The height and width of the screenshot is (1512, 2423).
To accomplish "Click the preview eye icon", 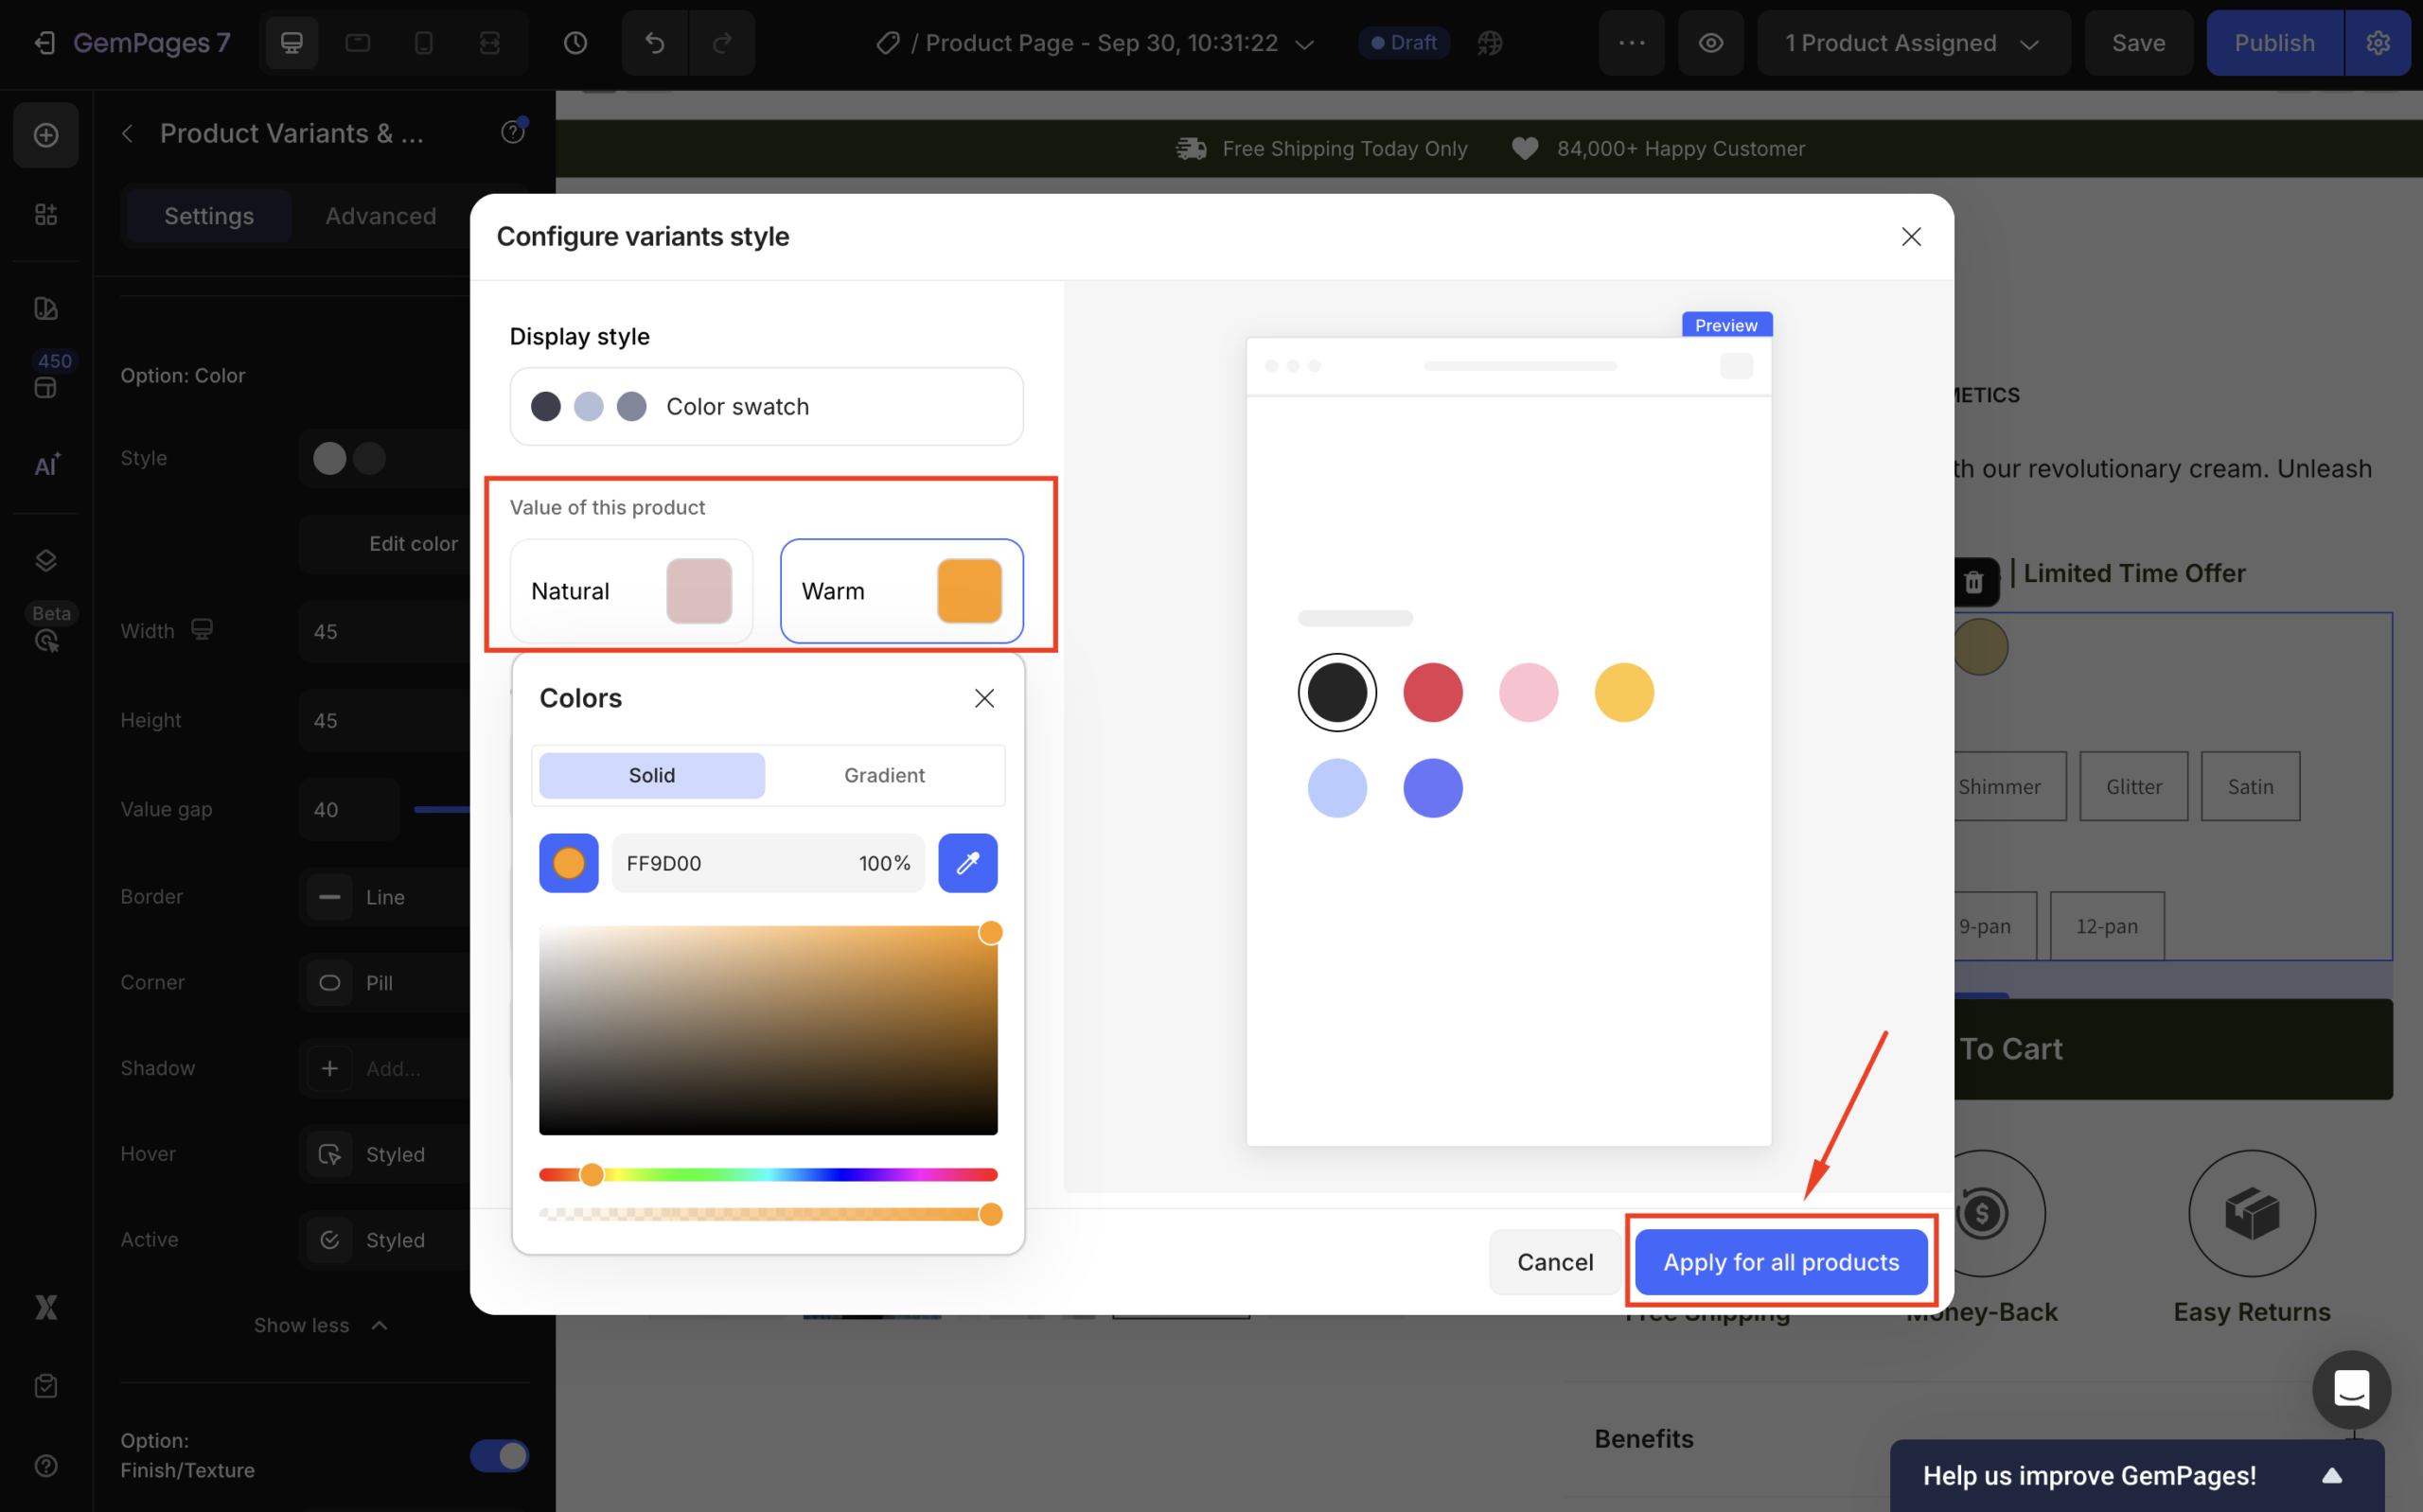I will coord(1711,43).
